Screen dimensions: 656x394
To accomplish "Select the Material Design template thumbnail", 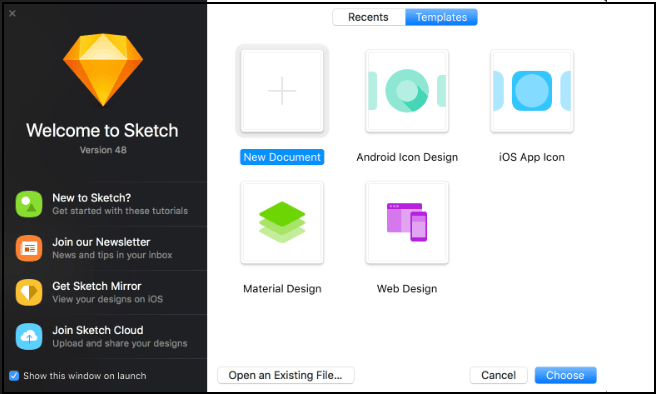I will click(282, 223).
